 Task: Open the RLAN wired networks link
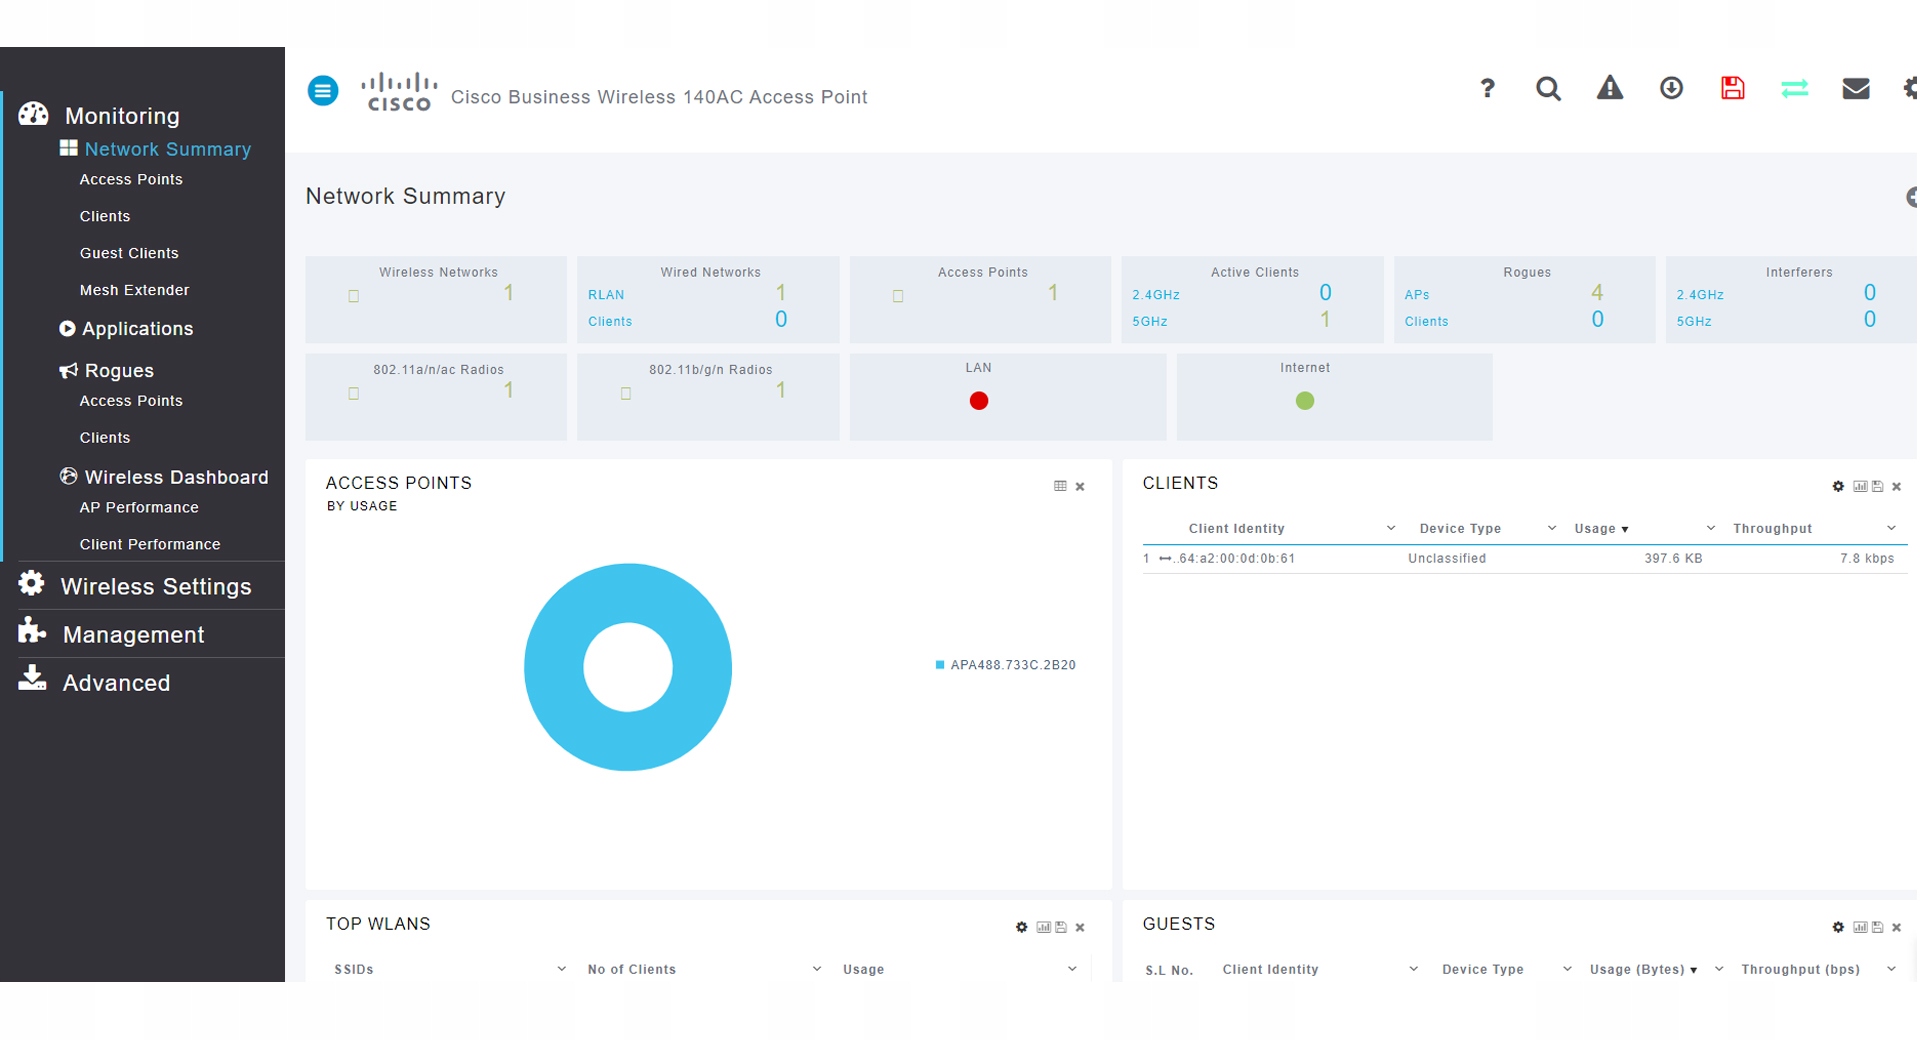(606, 295)
